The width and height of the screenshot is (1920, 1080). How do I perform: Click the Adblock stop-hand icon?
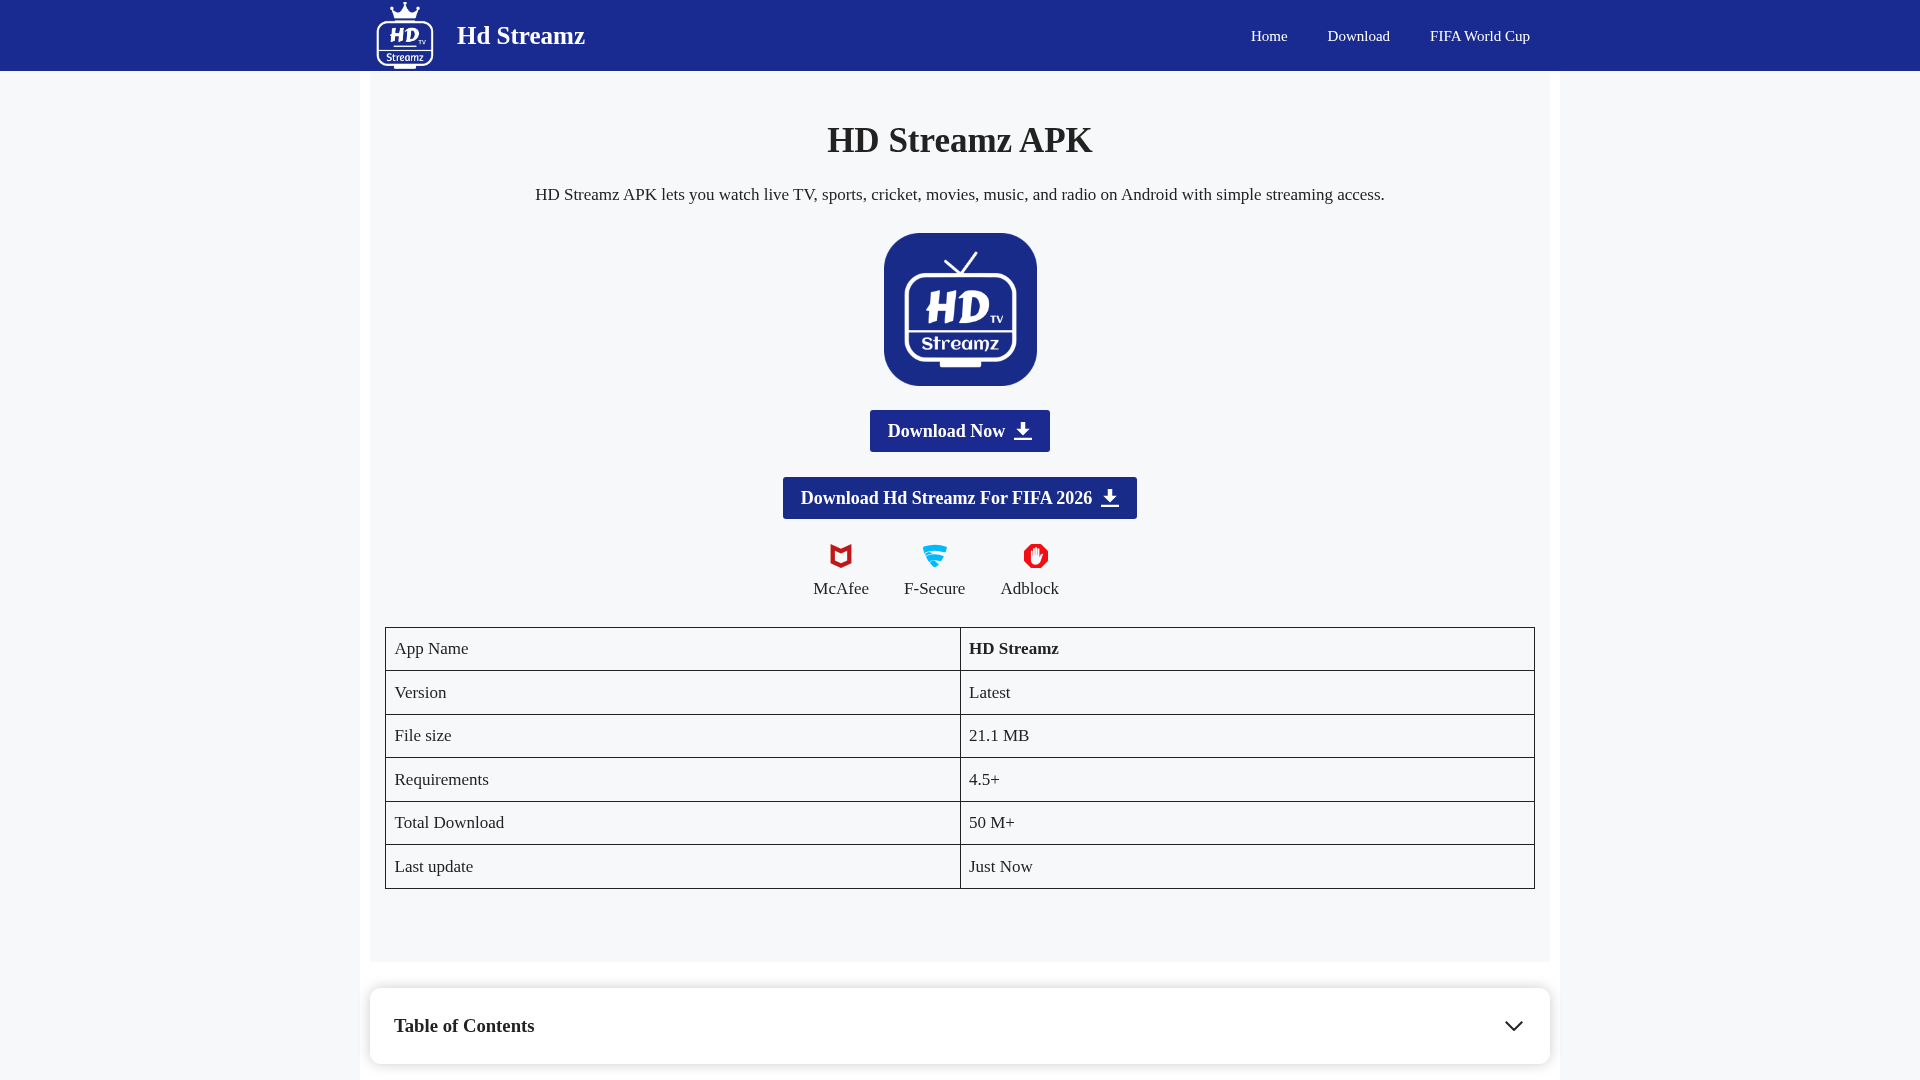tap(1036, 556)
